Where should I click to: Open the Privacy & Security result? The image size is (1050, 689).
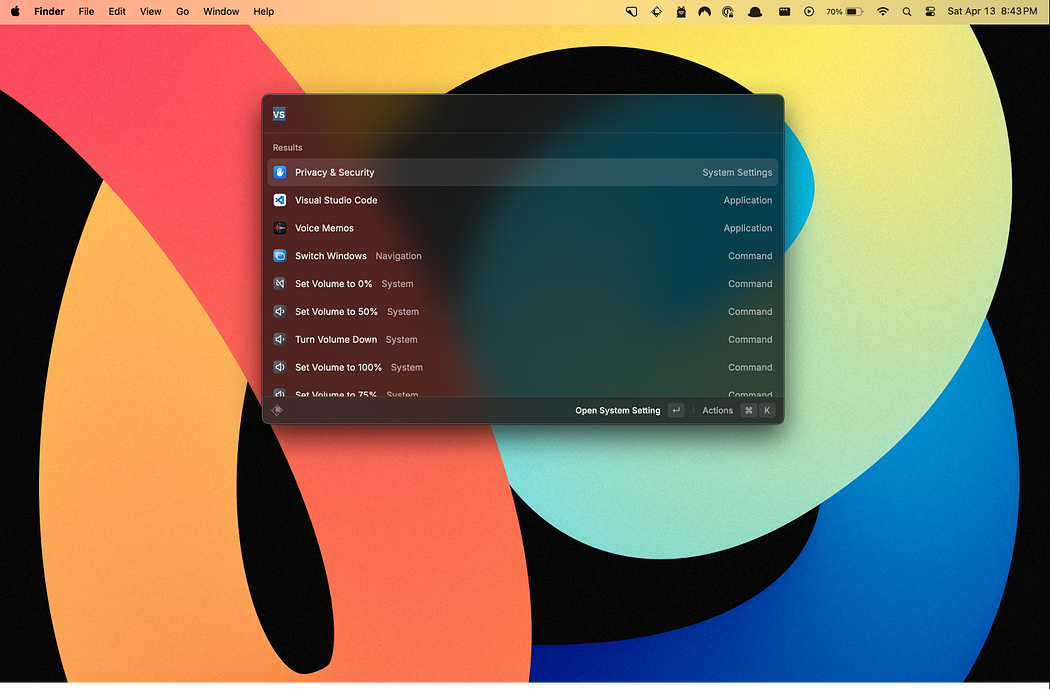(522, 172)
